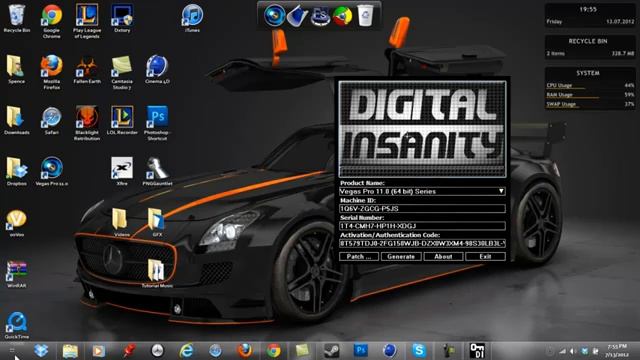This screenshot has height=360, width=640.
Task: Launch the Cinema 4D desktop icon
Action: [157, 69]
